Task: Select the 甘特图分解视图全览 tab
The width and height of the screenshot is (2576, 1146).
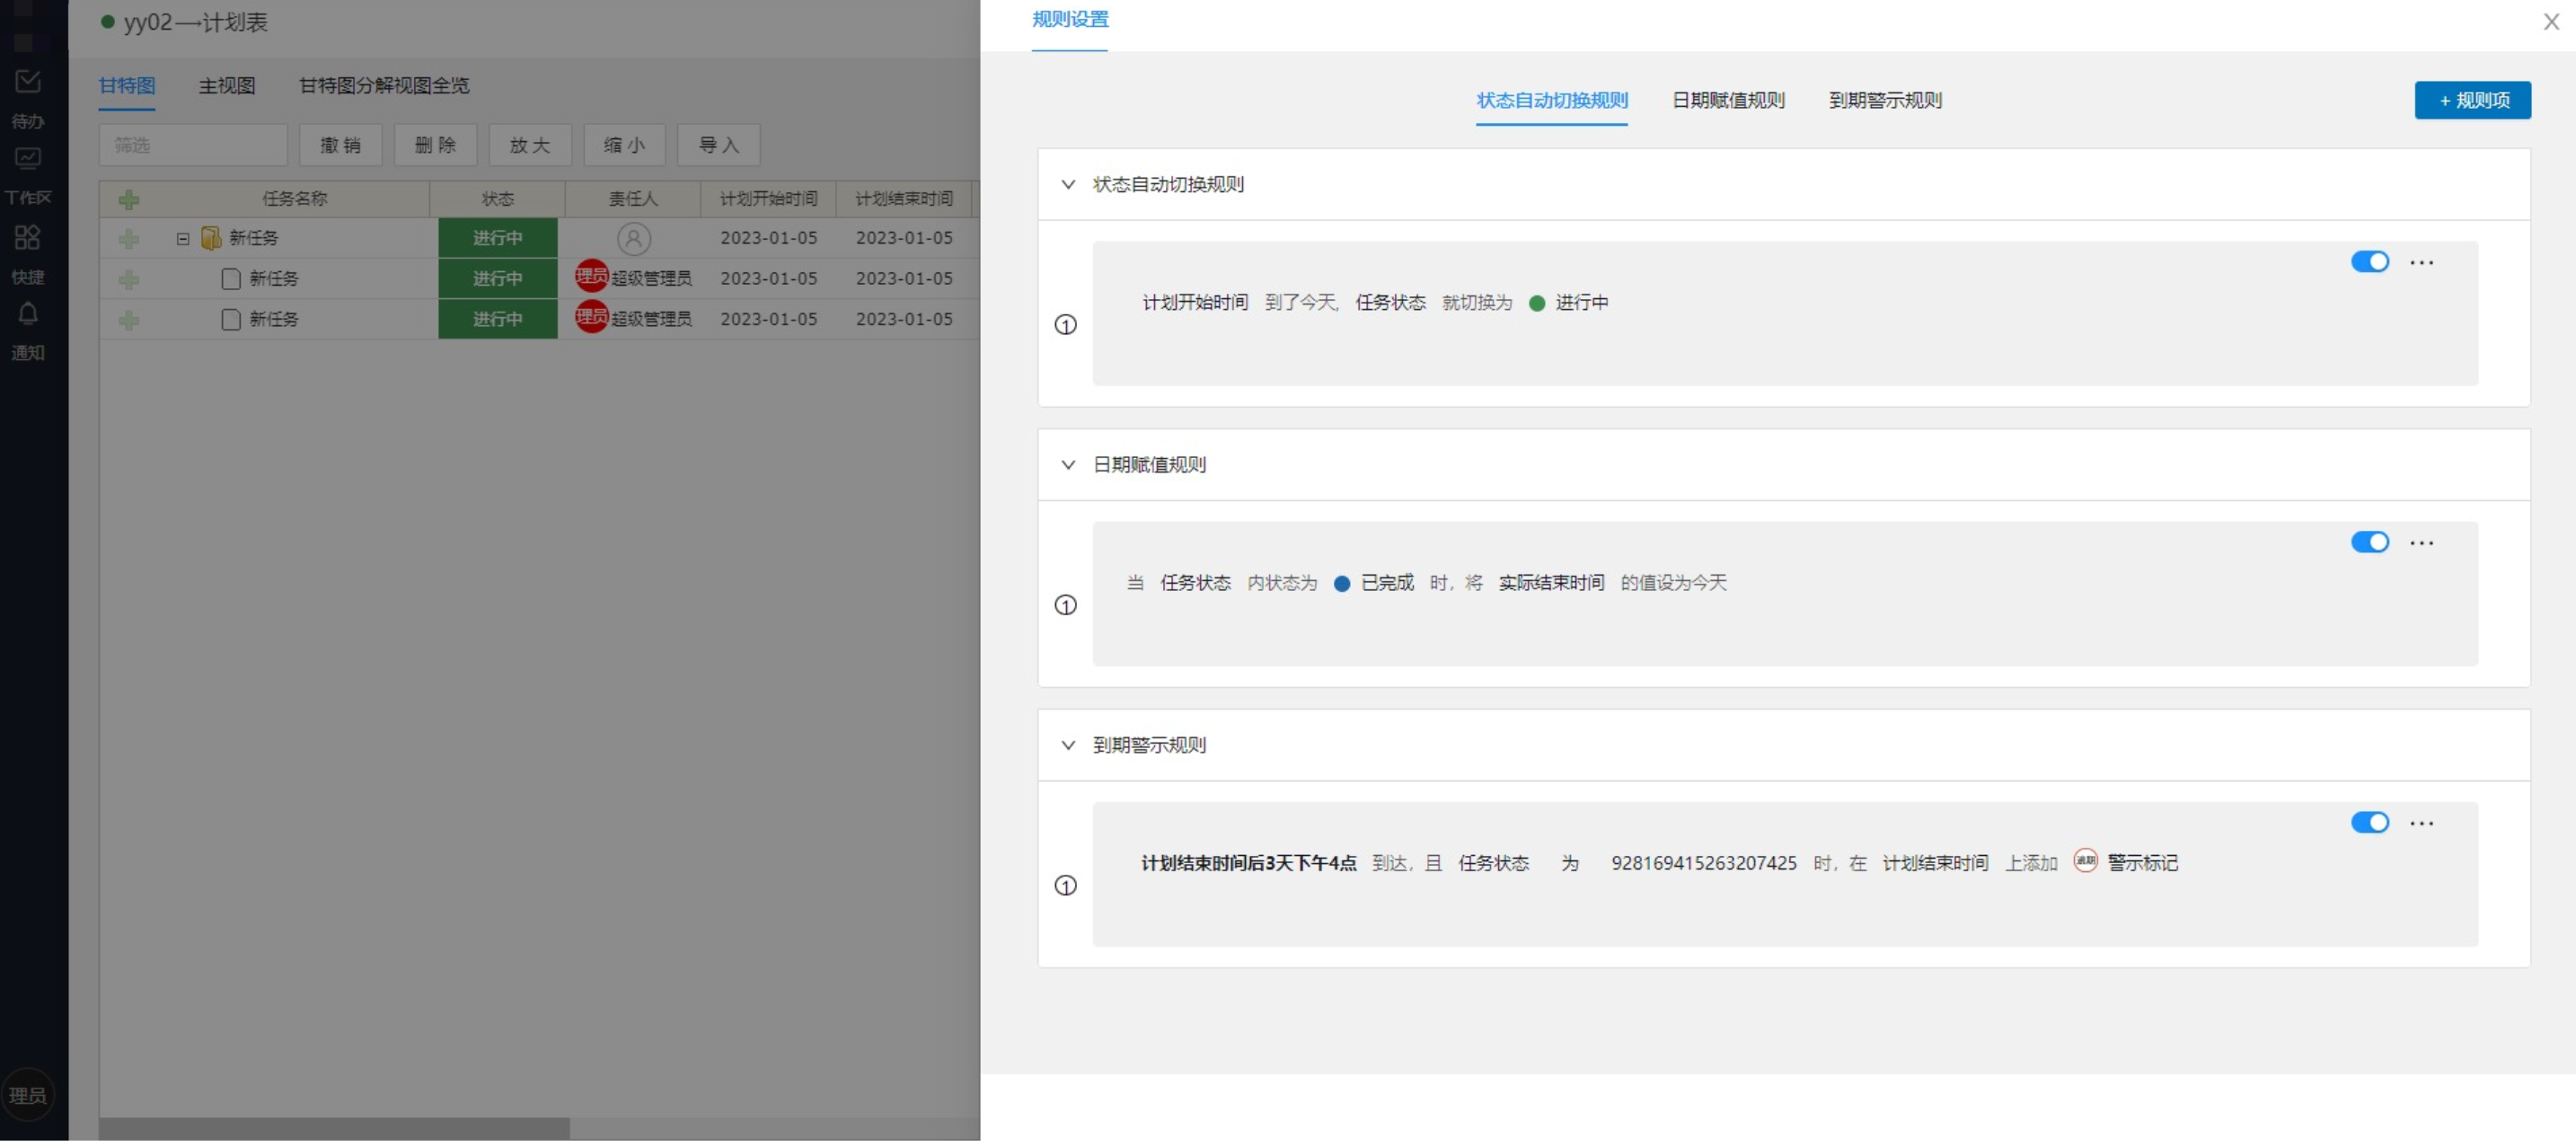Action: (x=384, y=86)
